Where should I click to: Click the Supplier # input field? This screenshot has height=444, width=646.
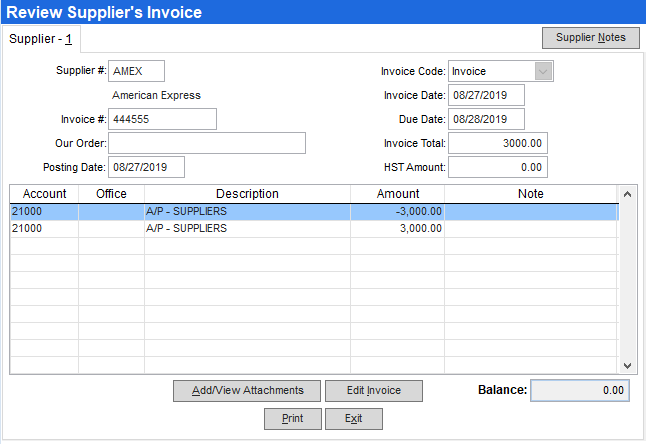pyautogui.click(x=136, y=71)
